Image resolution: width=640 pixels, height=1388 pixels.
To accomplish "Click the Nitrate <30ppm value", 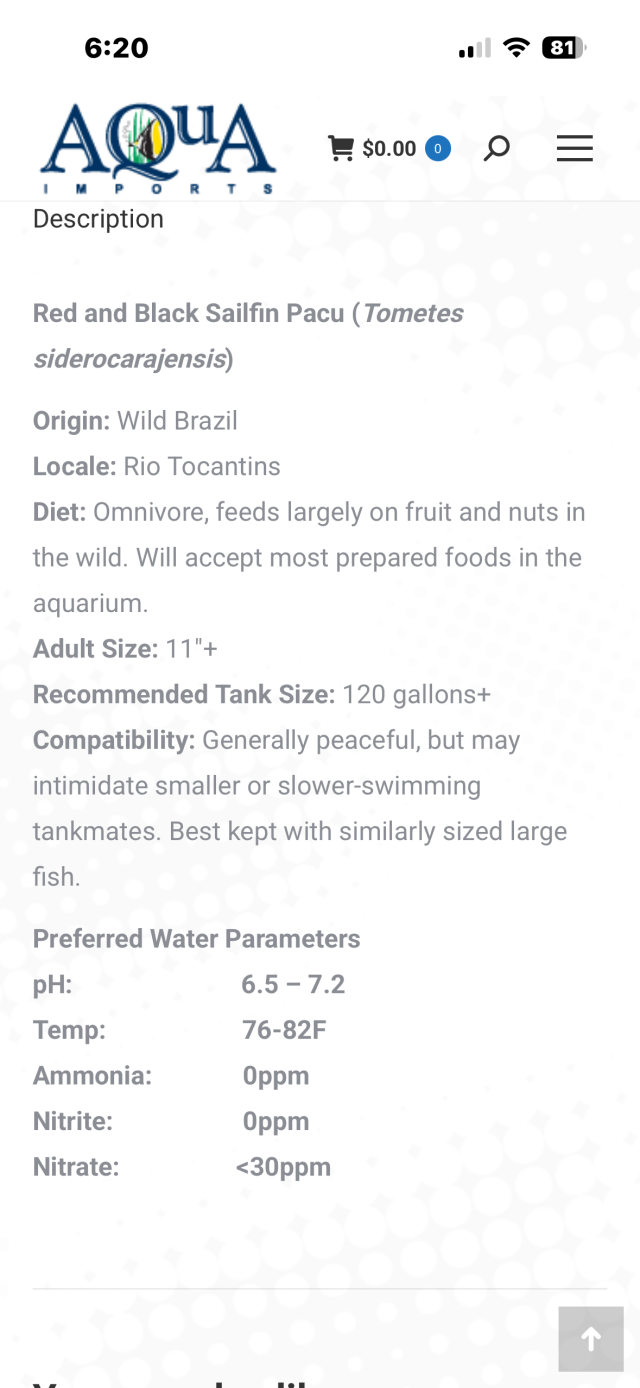I will 283,1167.
